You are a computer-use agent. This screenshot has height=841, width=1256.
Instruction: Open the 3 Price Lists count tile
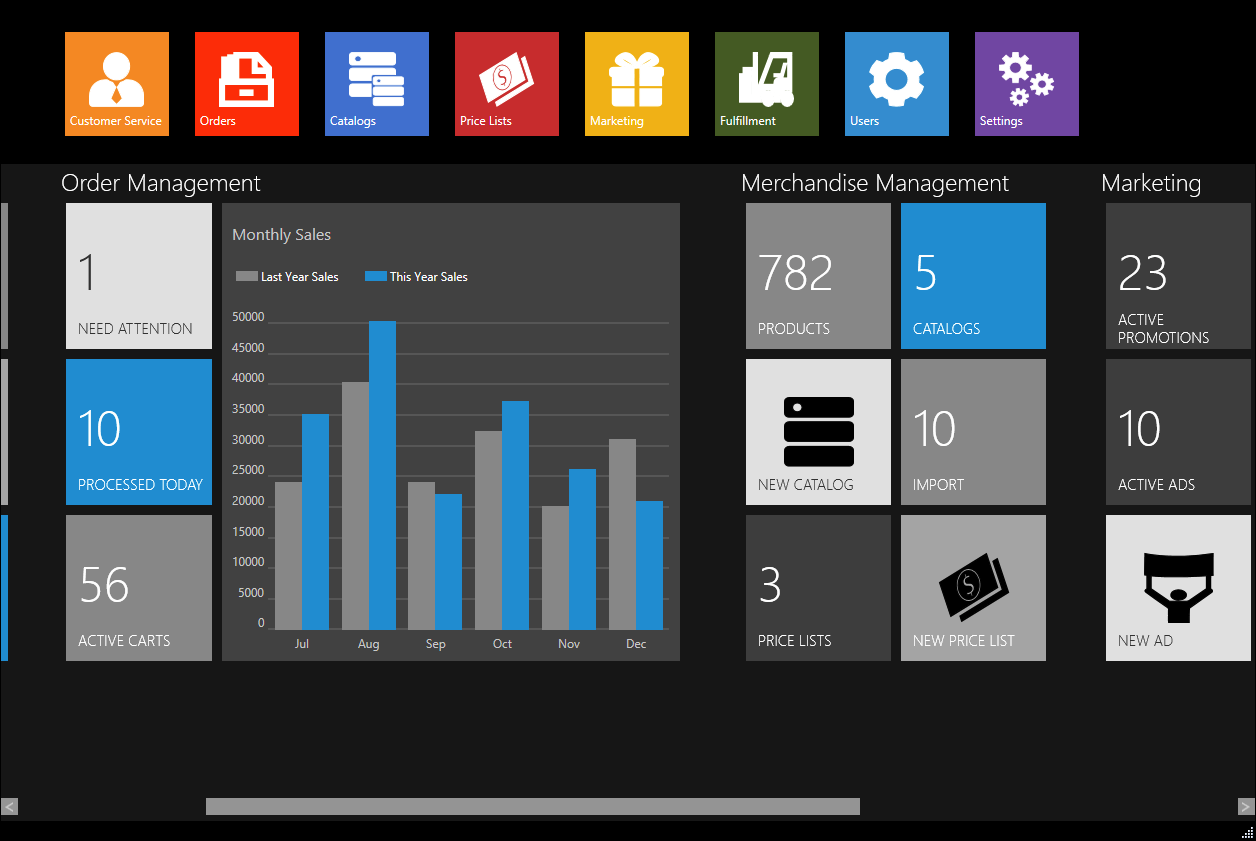(818, 588)
